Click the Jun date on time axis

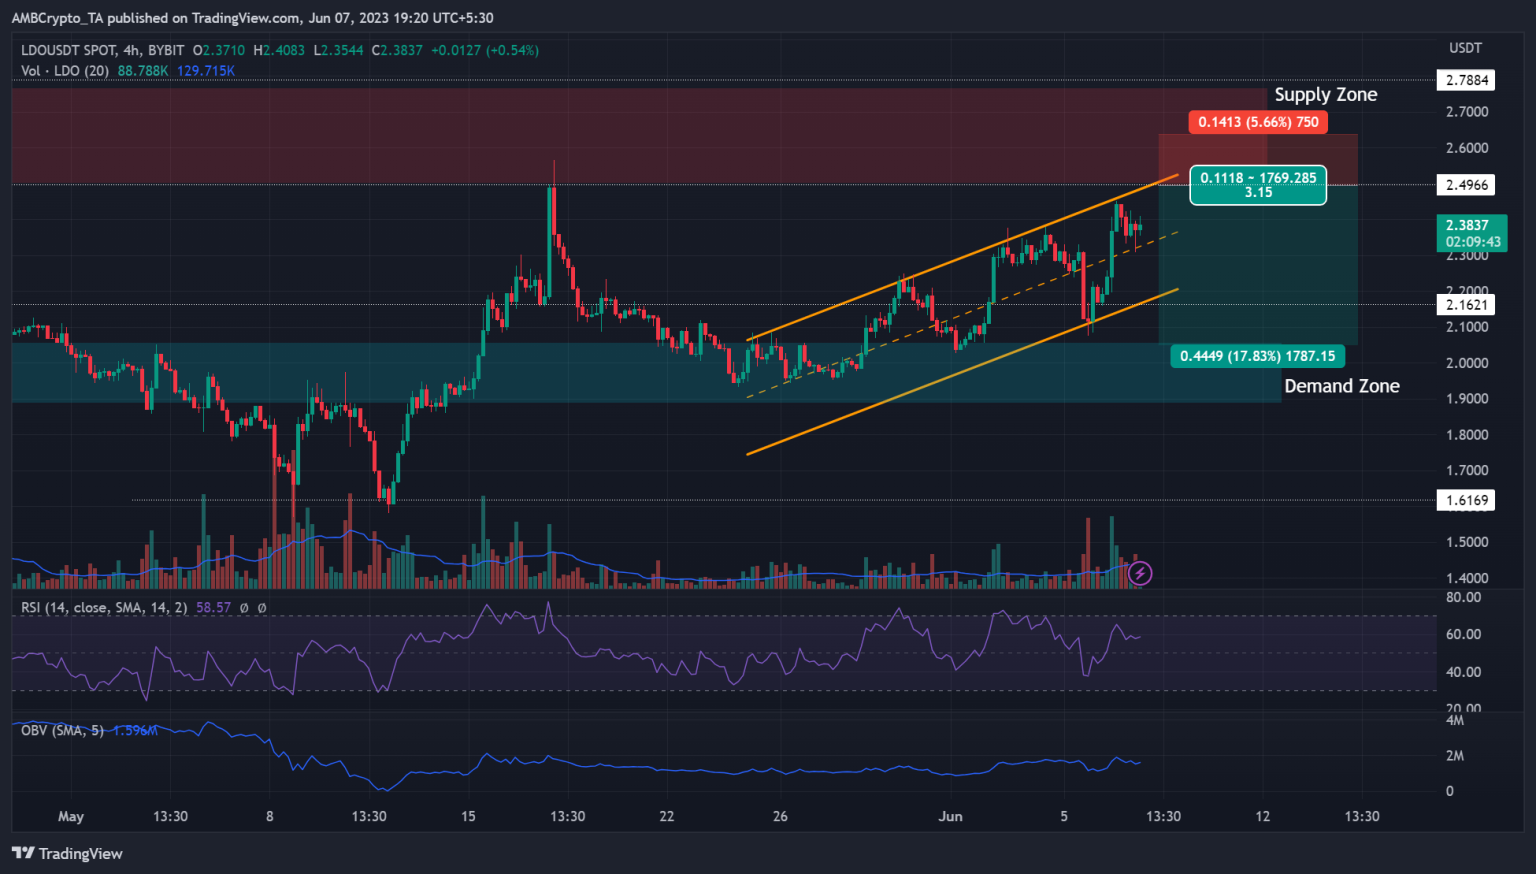(950, 816)
